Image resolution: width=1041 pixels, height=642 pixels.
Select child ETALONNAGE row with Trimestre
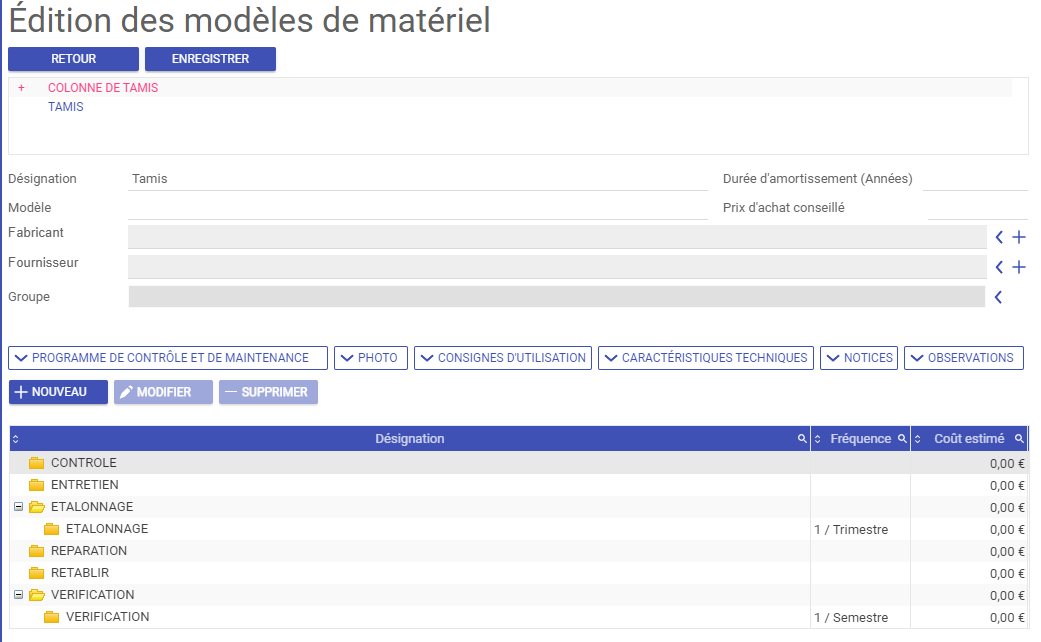click(519, 529)
